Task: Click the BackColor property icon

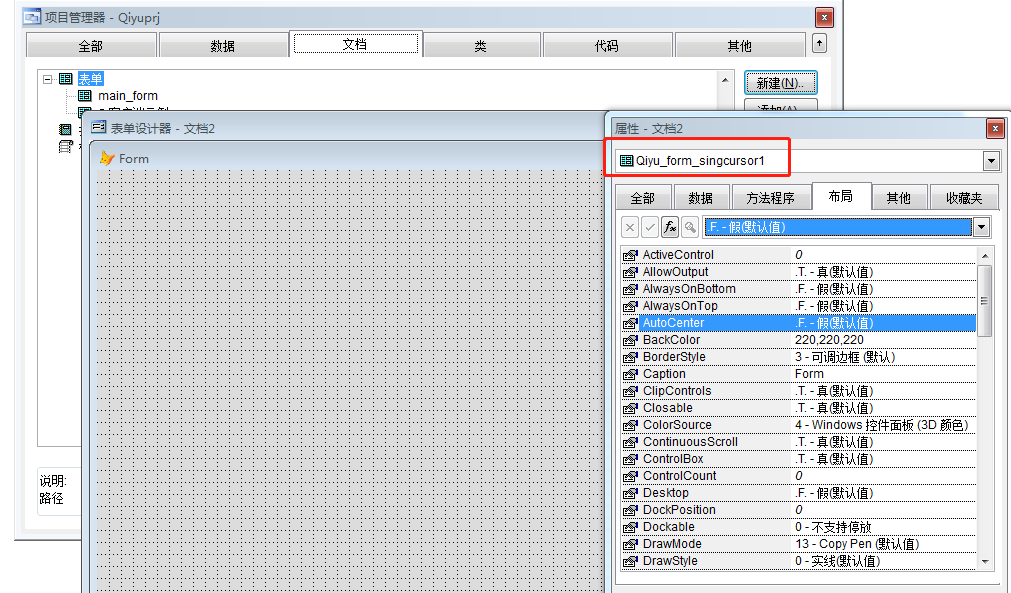Action: (x=630, y=340)
